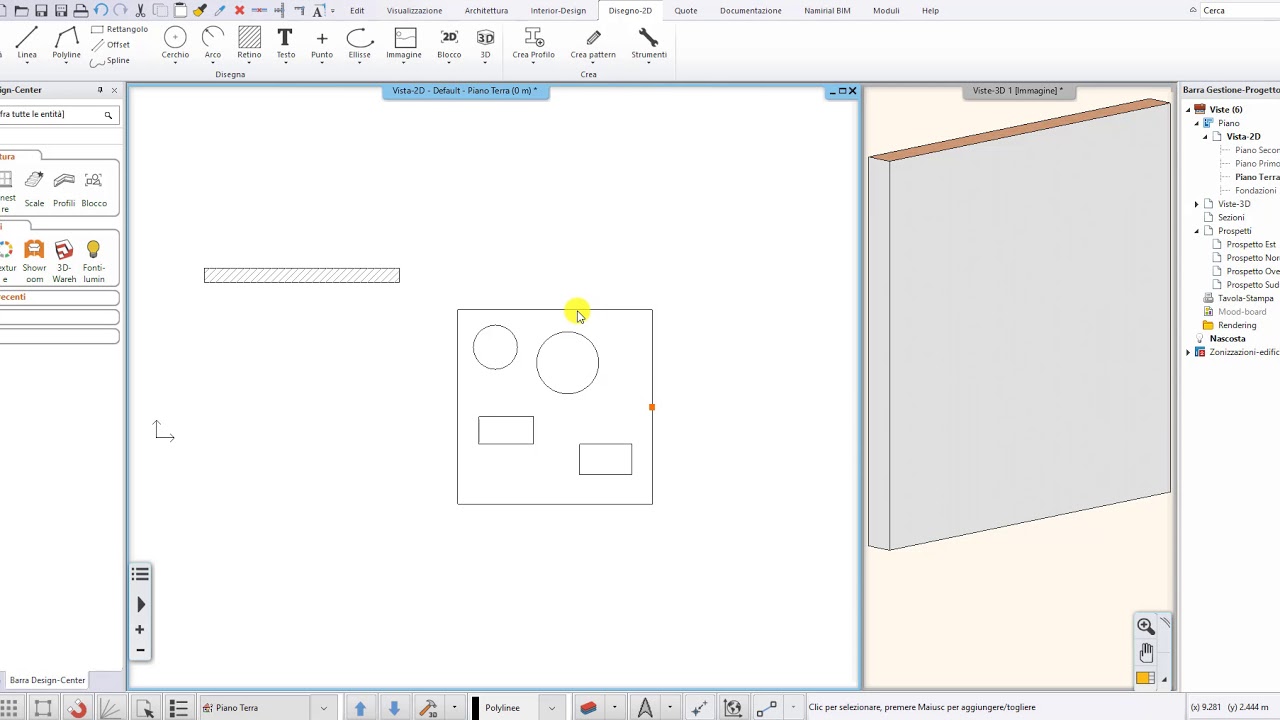Choose the Cerchio circle tool
The width and height of the screenshot is (1280, 720).
pyautogui.click(x=175, y=43)
